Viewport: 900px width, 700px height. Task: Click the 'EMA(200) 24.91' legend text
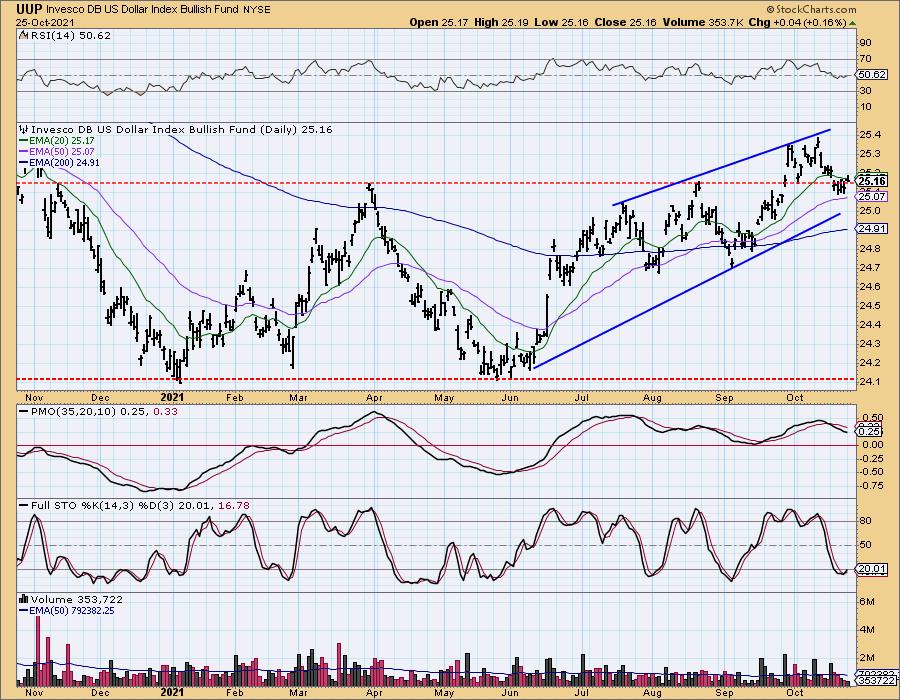(x=64, y=163)
